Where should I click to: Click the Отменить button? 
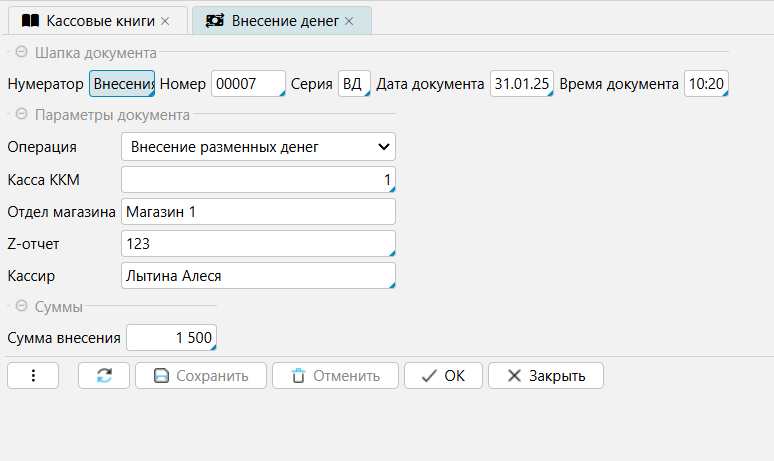335,376
